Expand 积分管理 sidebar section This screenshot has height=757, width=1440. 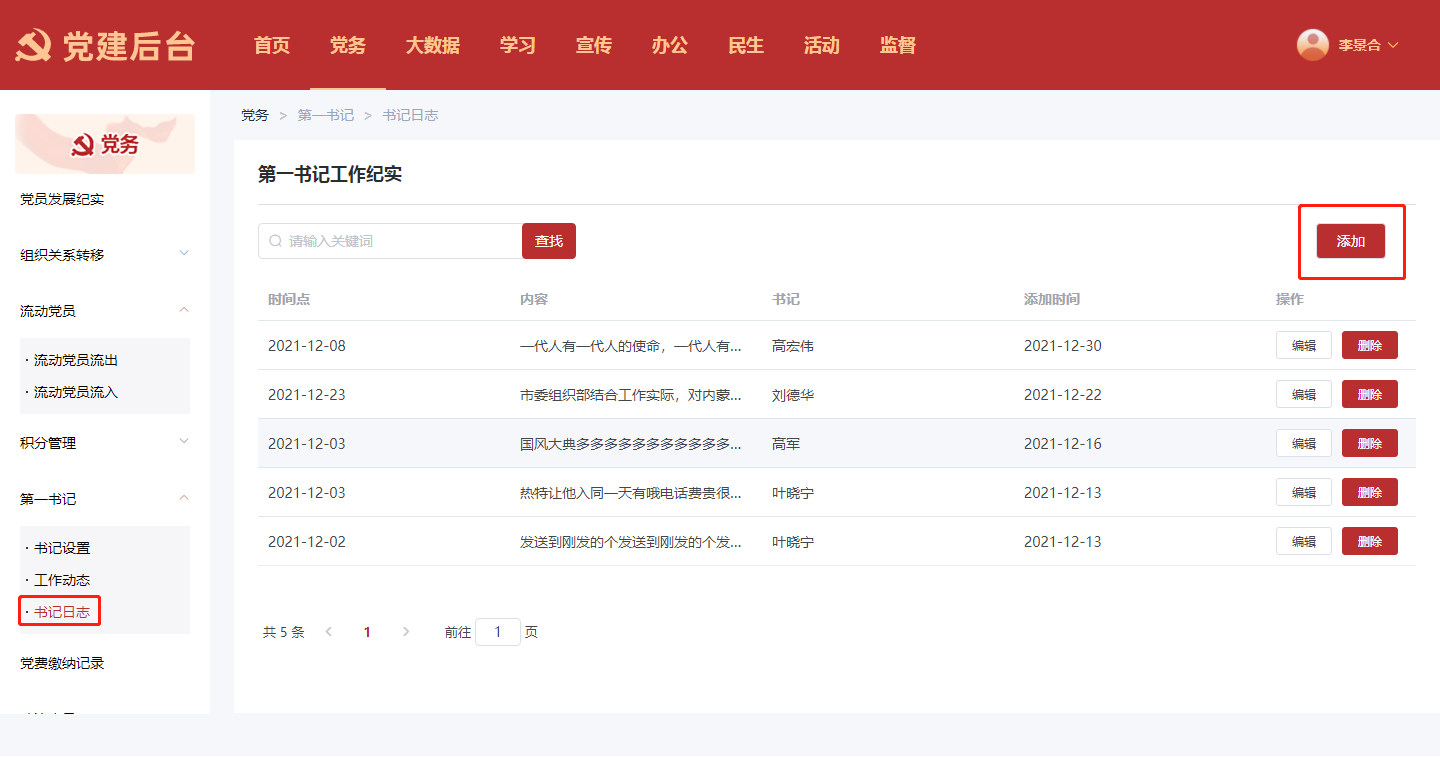[x=184, y=442]
